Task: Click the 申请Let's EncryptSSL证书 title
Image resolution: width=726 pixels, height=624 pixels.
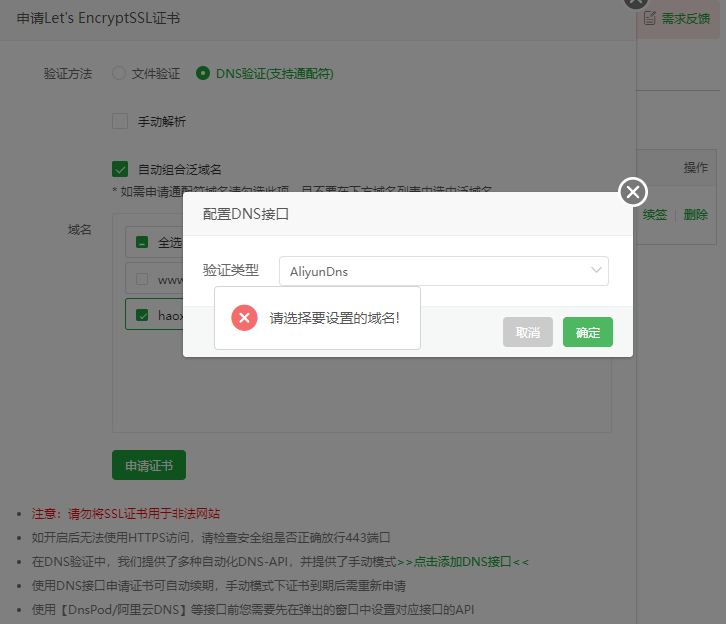Action: pyautogui.click(x=98, y=18)
